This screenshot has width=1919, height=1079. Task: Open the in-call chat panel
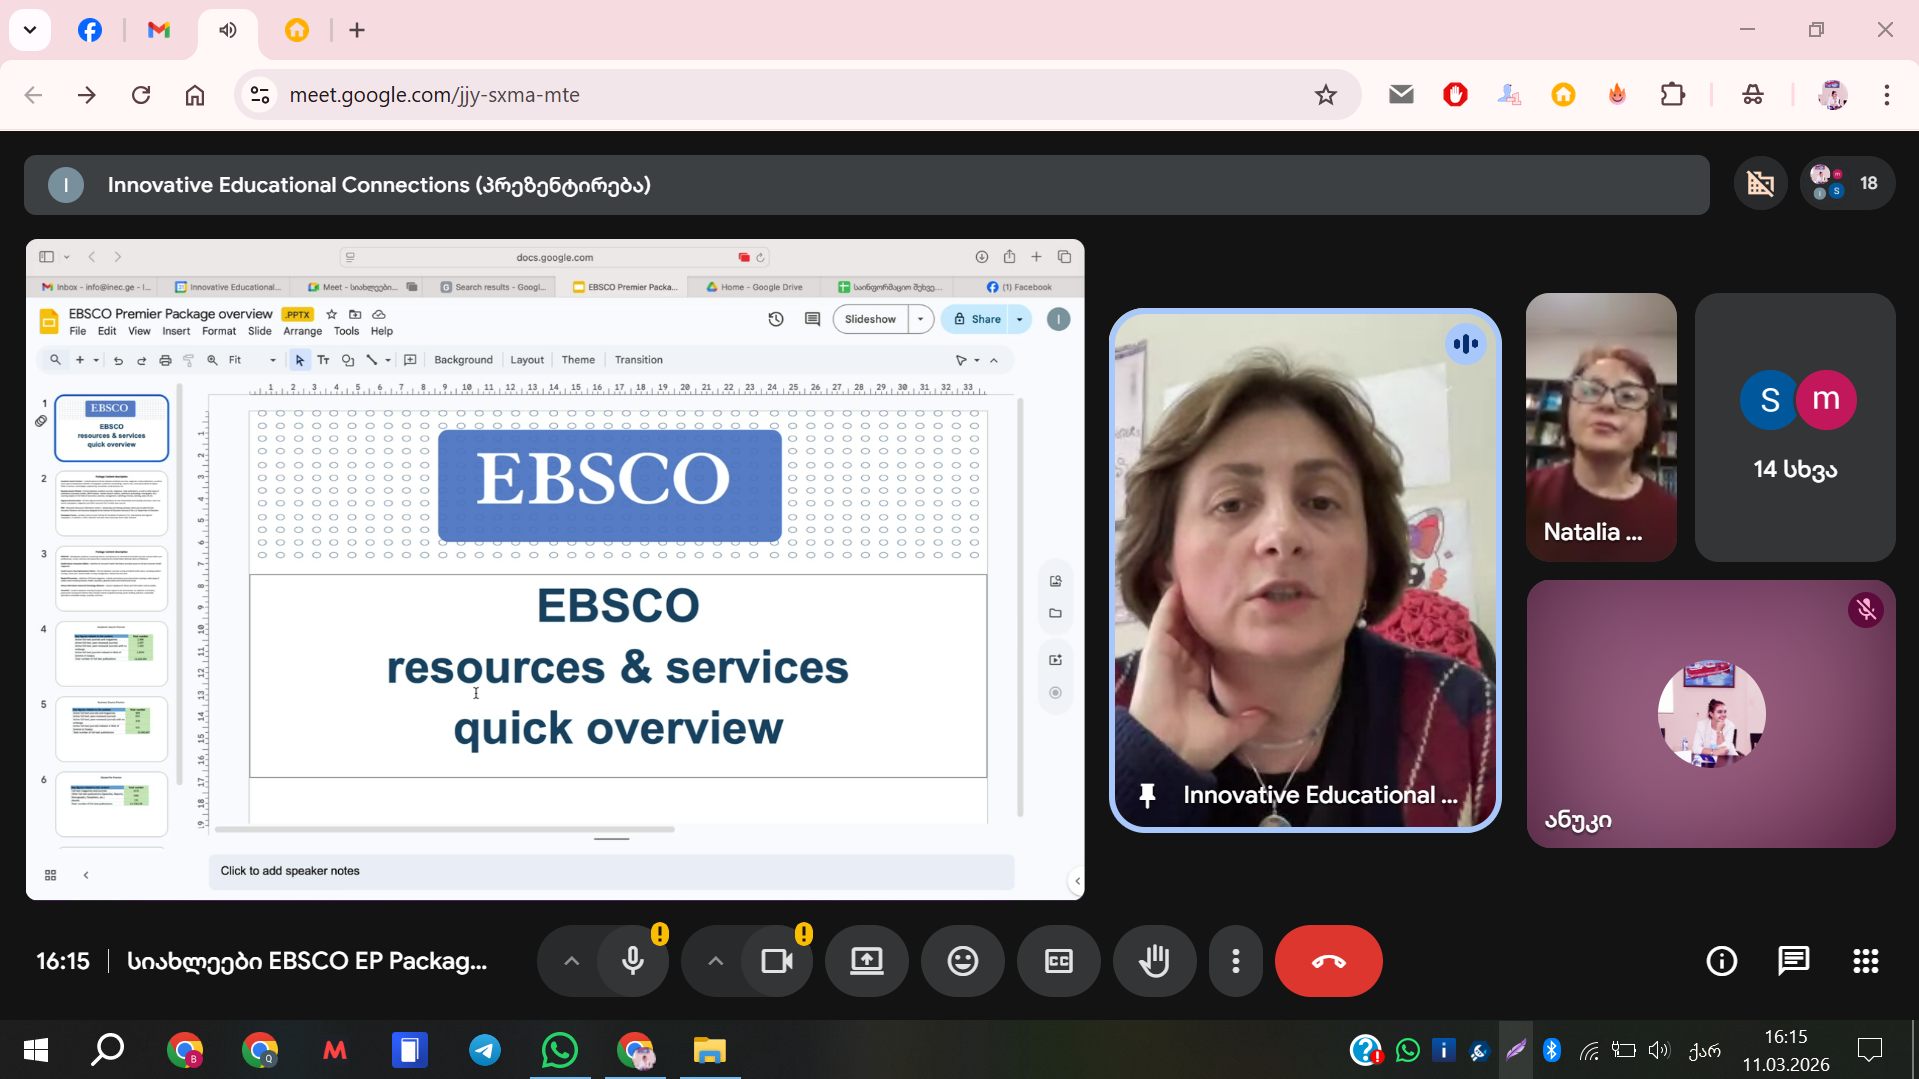1793,961
